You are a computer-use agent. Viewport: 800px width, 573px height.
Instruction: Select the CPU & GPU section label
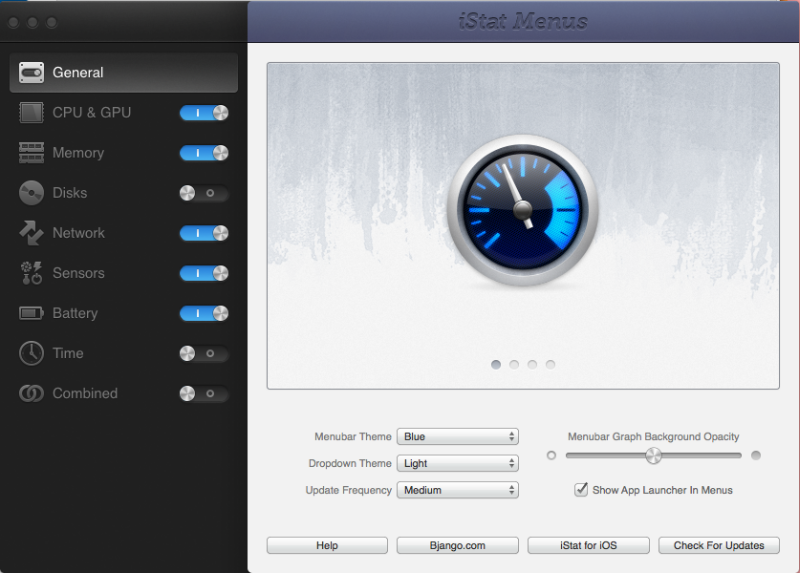pos(92,113)
